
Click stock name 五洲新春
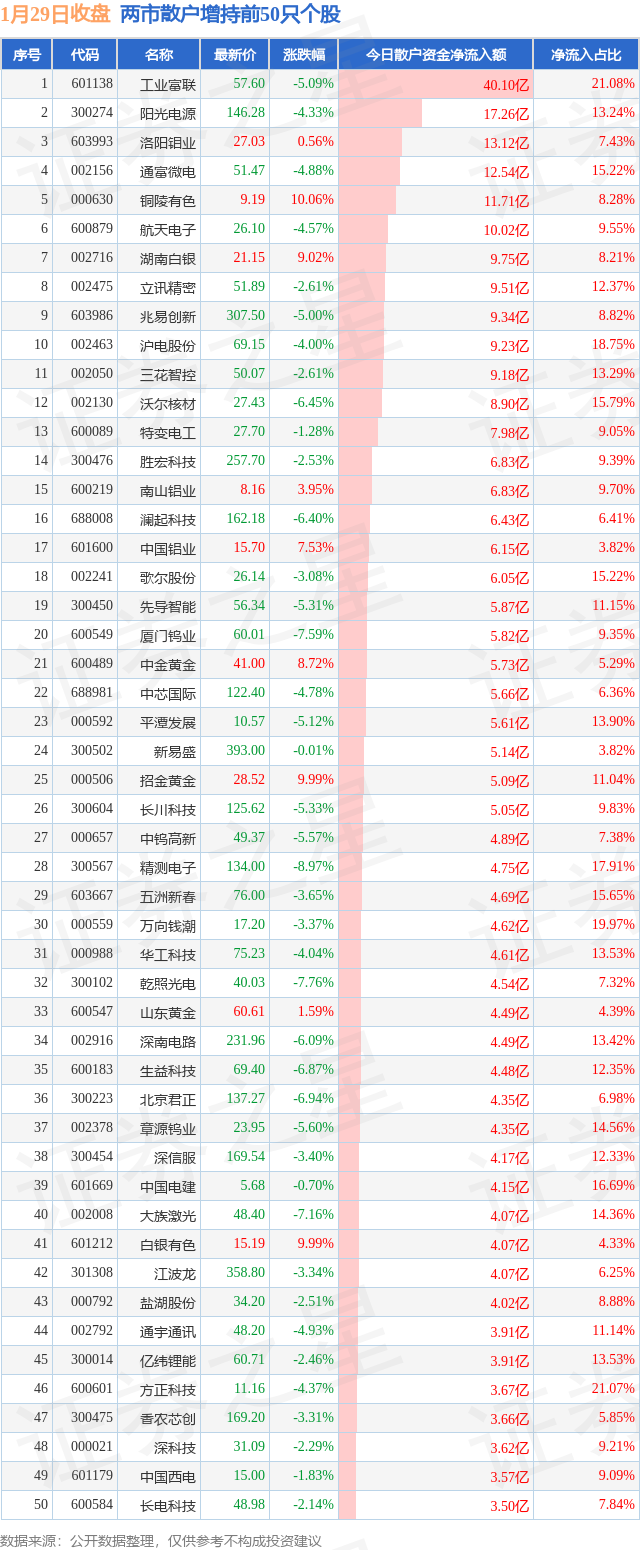(x=168, y=896)
